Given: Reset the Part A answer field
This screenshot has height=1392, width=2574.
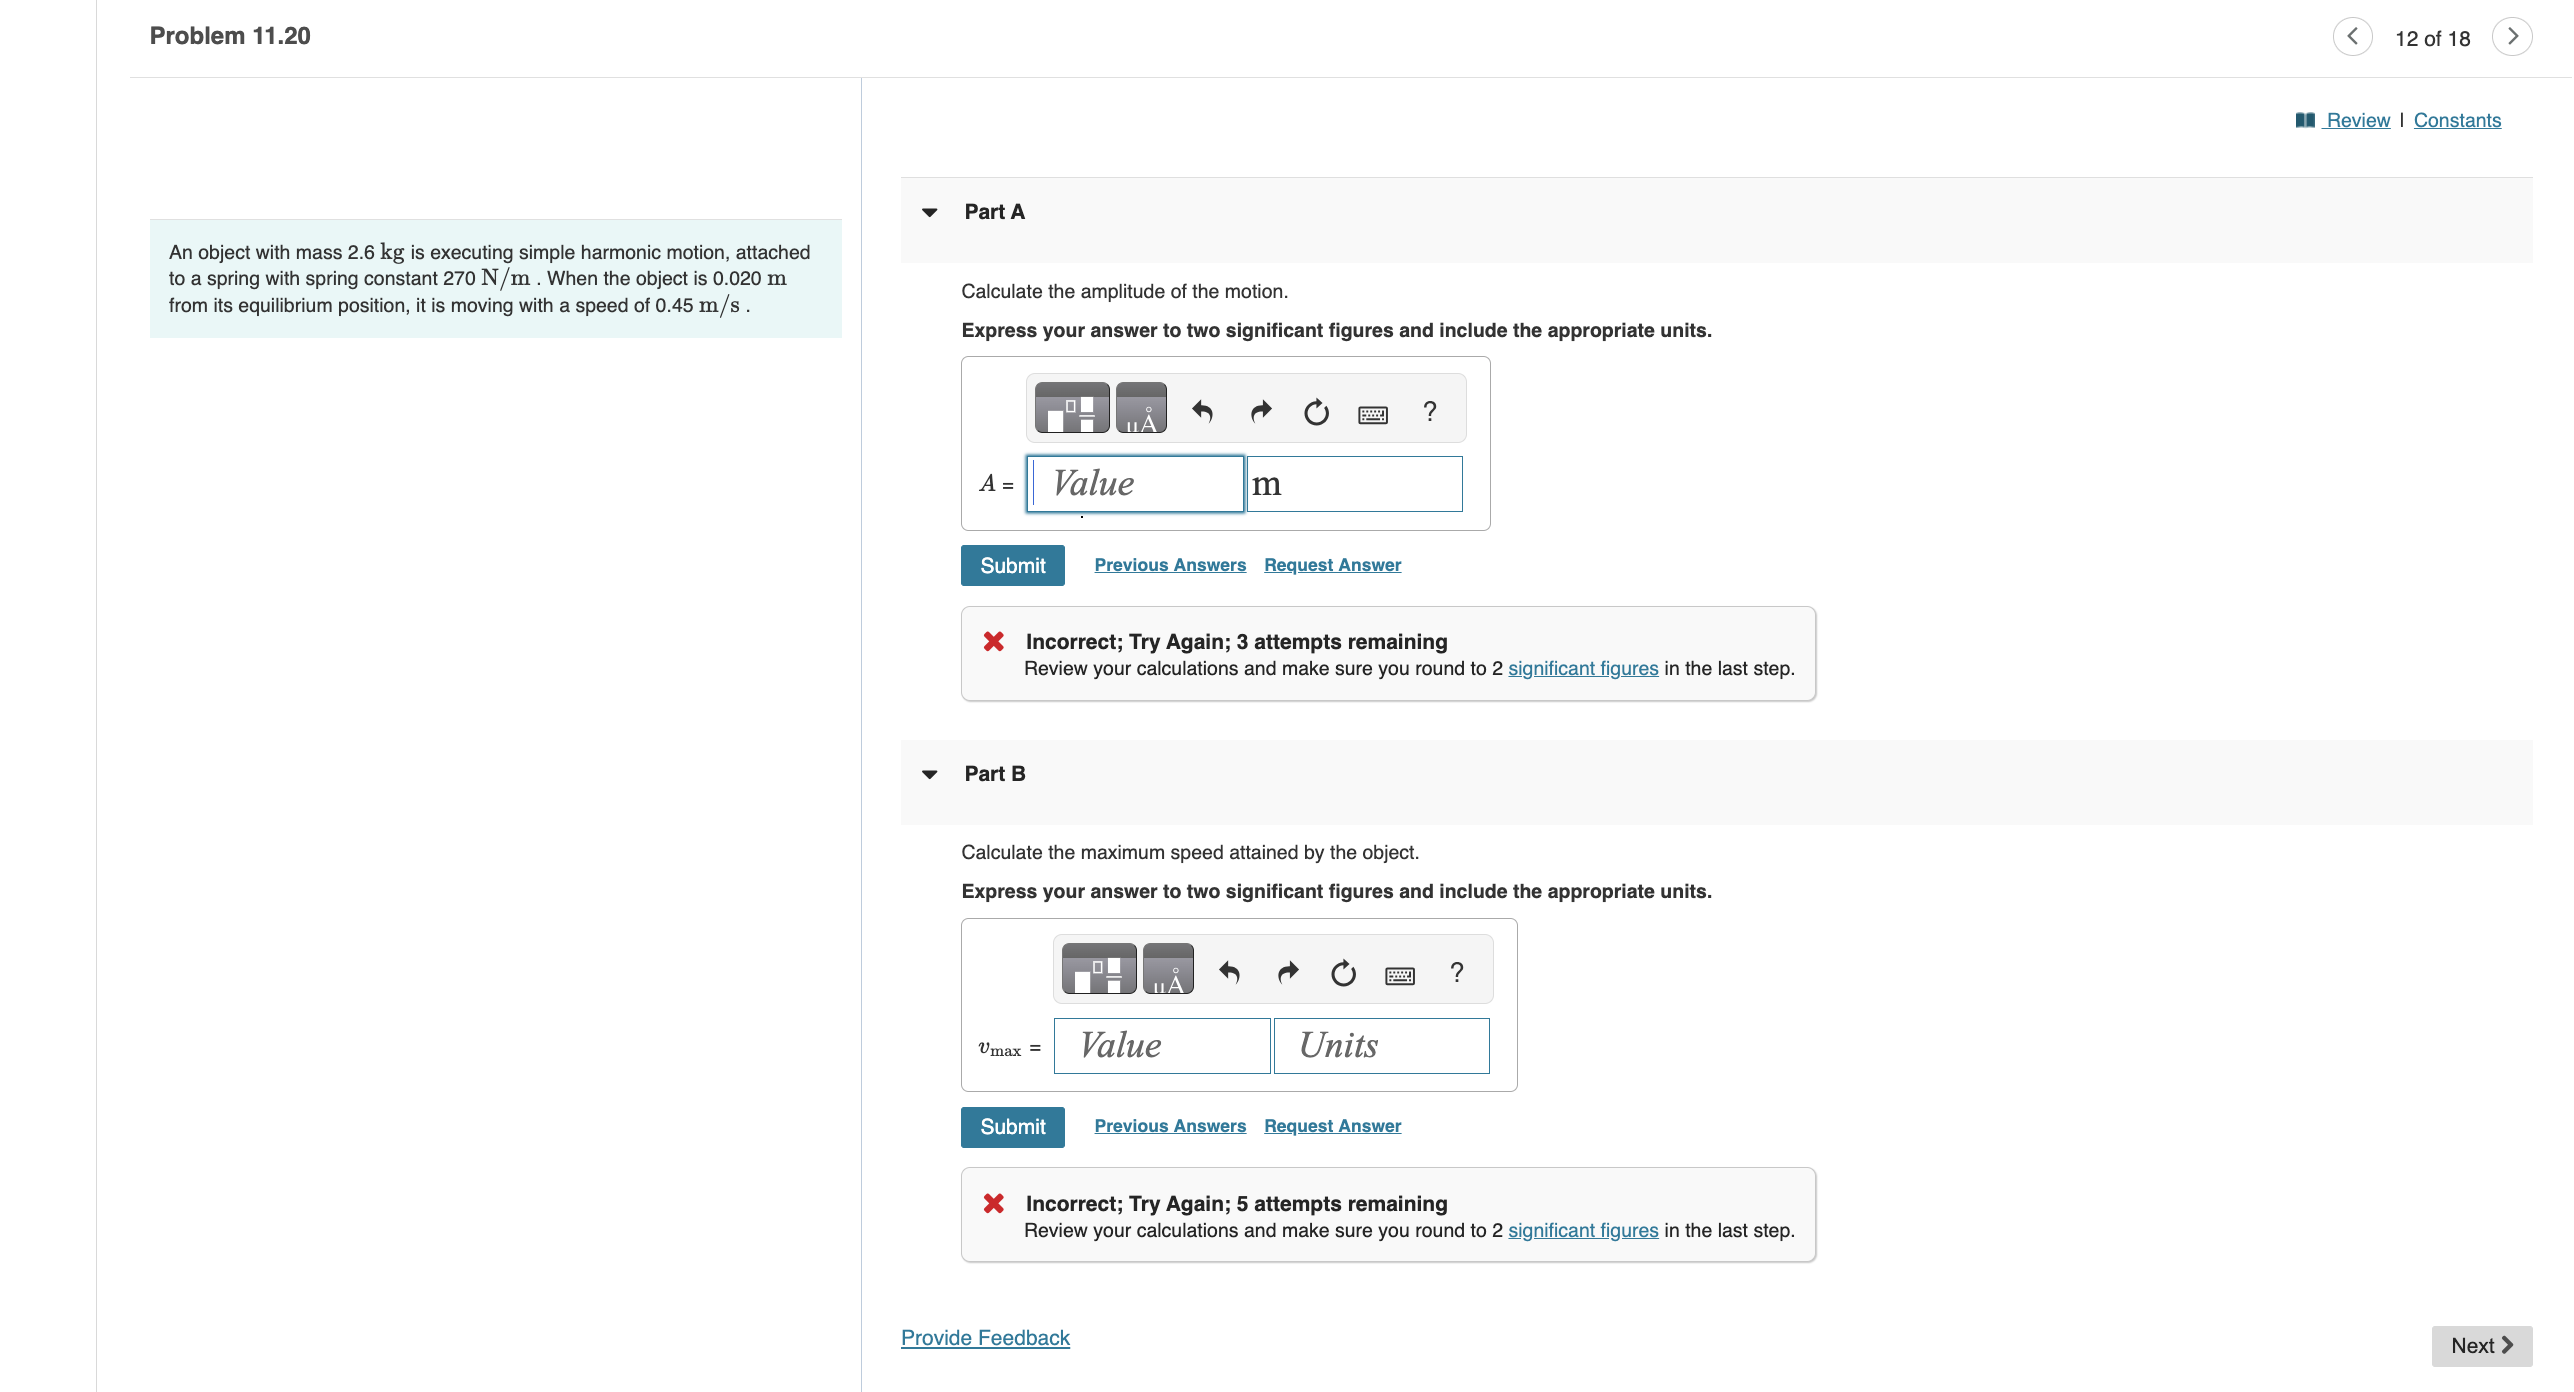Looking at the screenshot, I should click(1316, 411).
